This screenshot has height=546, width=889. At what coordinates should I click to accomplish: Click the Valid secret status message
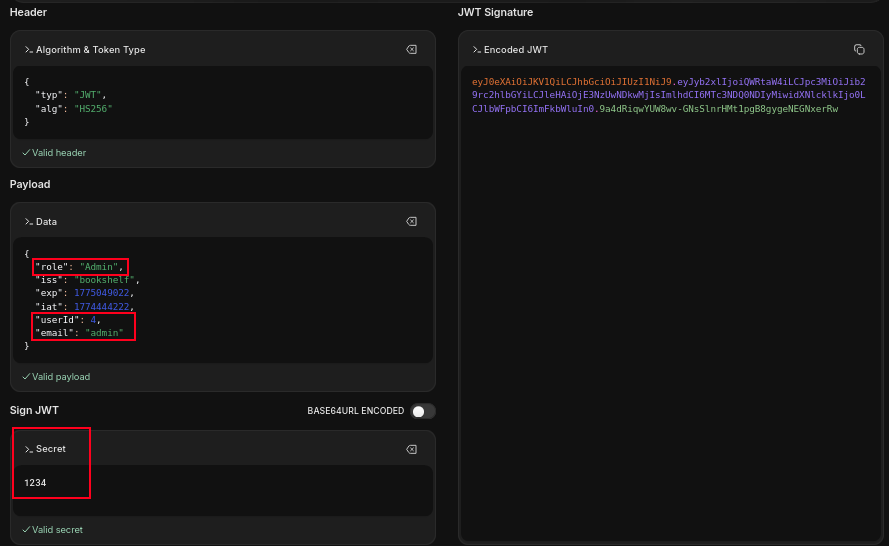pyautogui.click(x=53, y=530)
